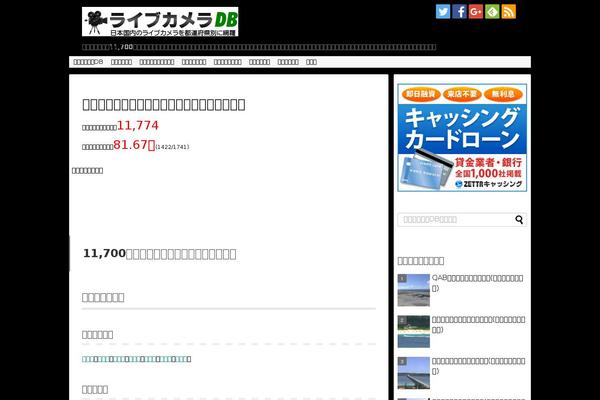
Task: Open the orange RSS feed icon
Action: 509,11
